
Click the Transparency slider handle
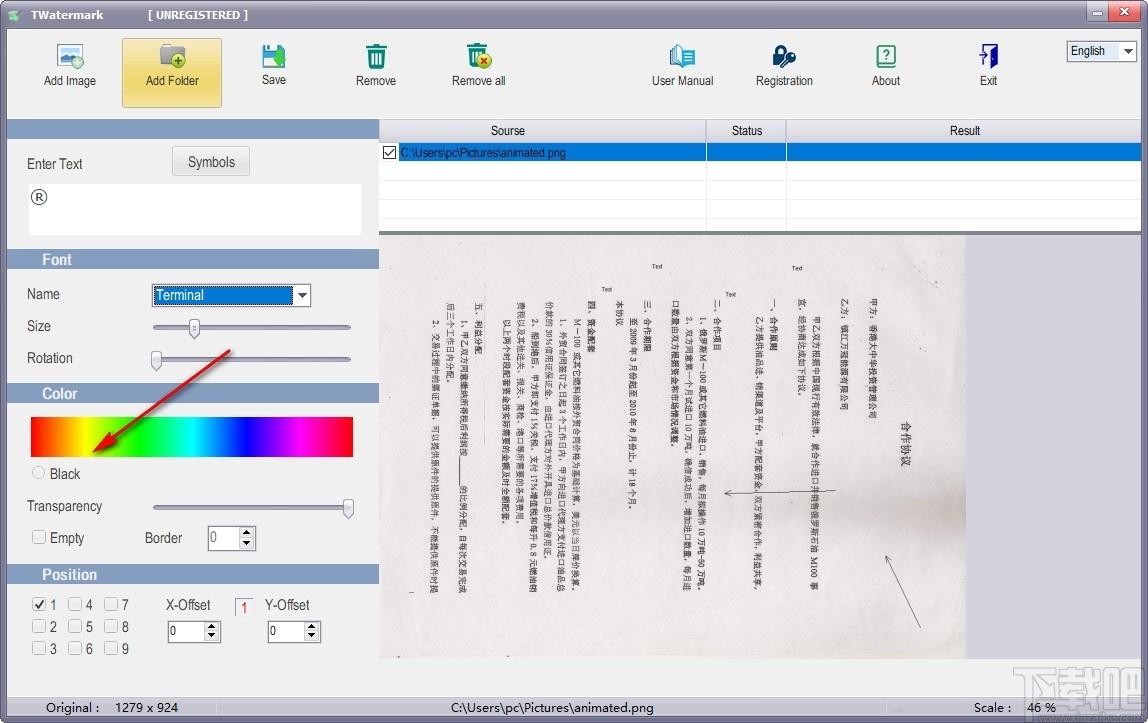coord(348,508)
